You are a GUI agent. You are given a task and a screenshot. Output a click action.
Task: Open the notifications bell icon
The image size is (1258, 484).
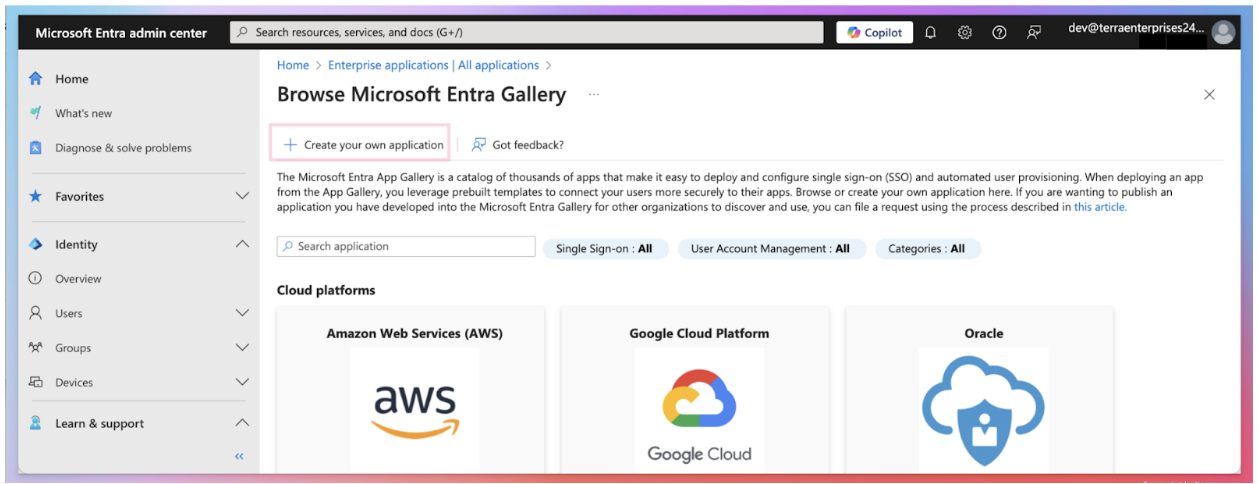[931, 32]
